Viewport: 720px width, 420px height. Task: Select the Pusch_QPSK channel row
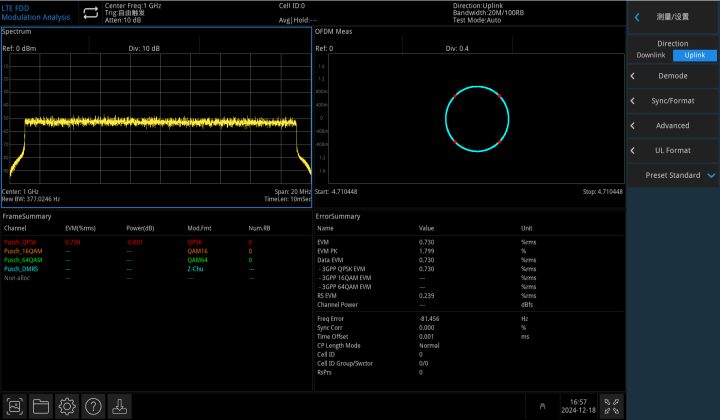(x=156, y=242)
